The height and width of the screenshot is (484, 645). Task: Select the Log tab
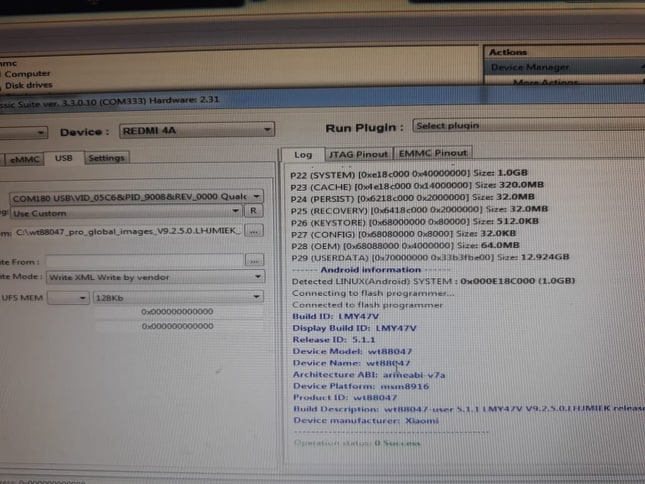[x=303, y=155]
